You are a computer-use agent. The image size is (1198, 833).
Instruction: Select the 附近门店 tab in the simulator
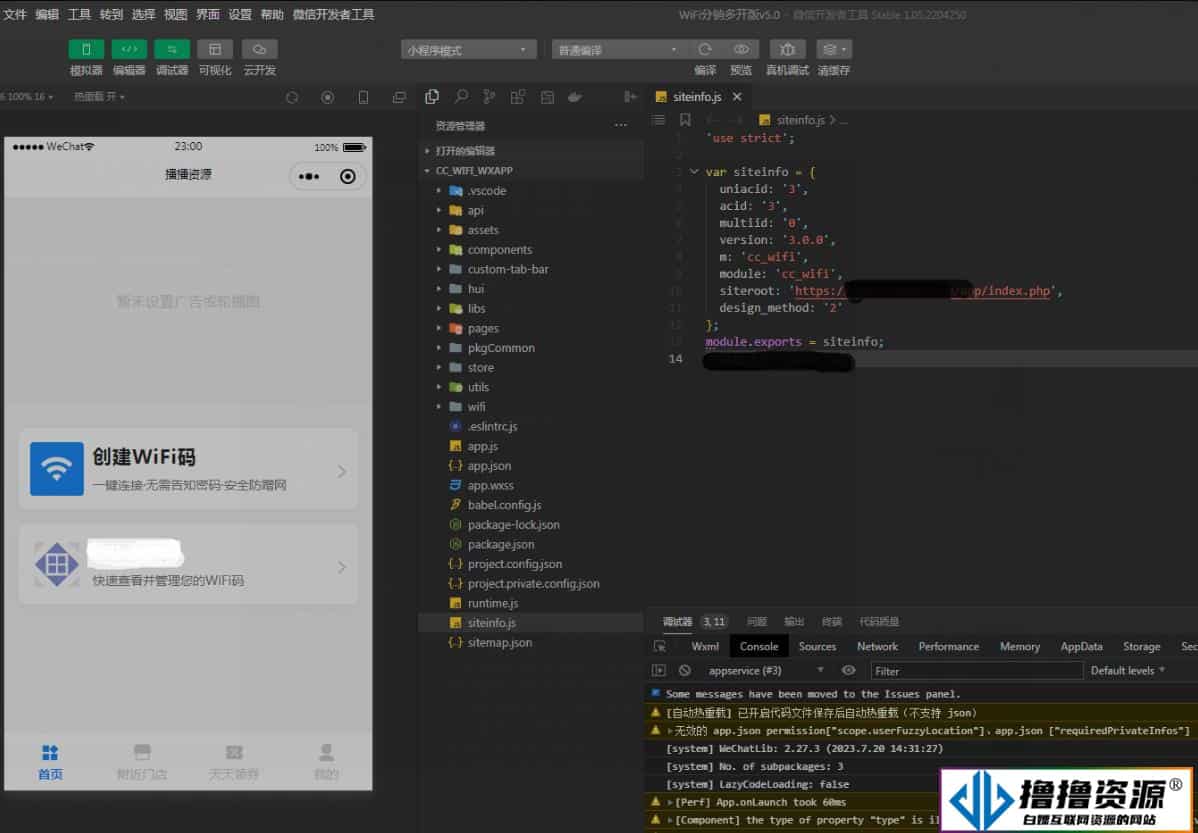pos(142,762)
